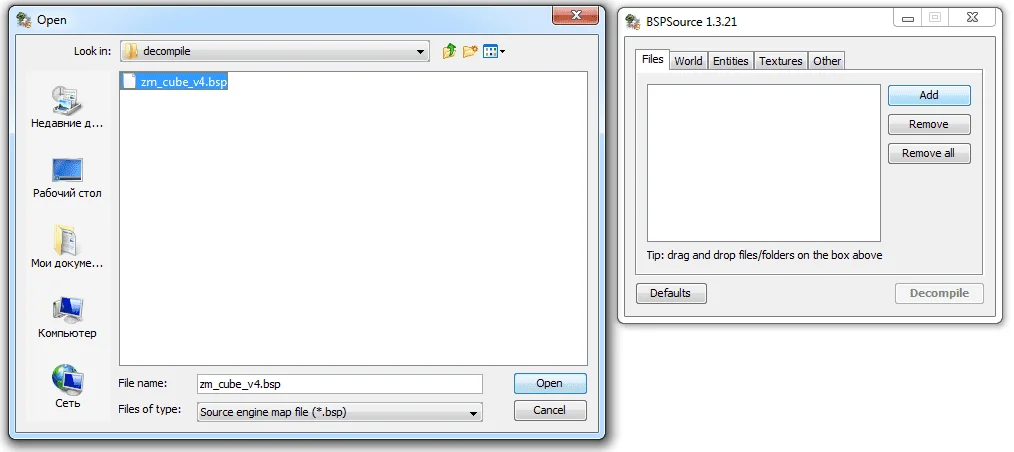Open the Textures tab

pos(781,61)
